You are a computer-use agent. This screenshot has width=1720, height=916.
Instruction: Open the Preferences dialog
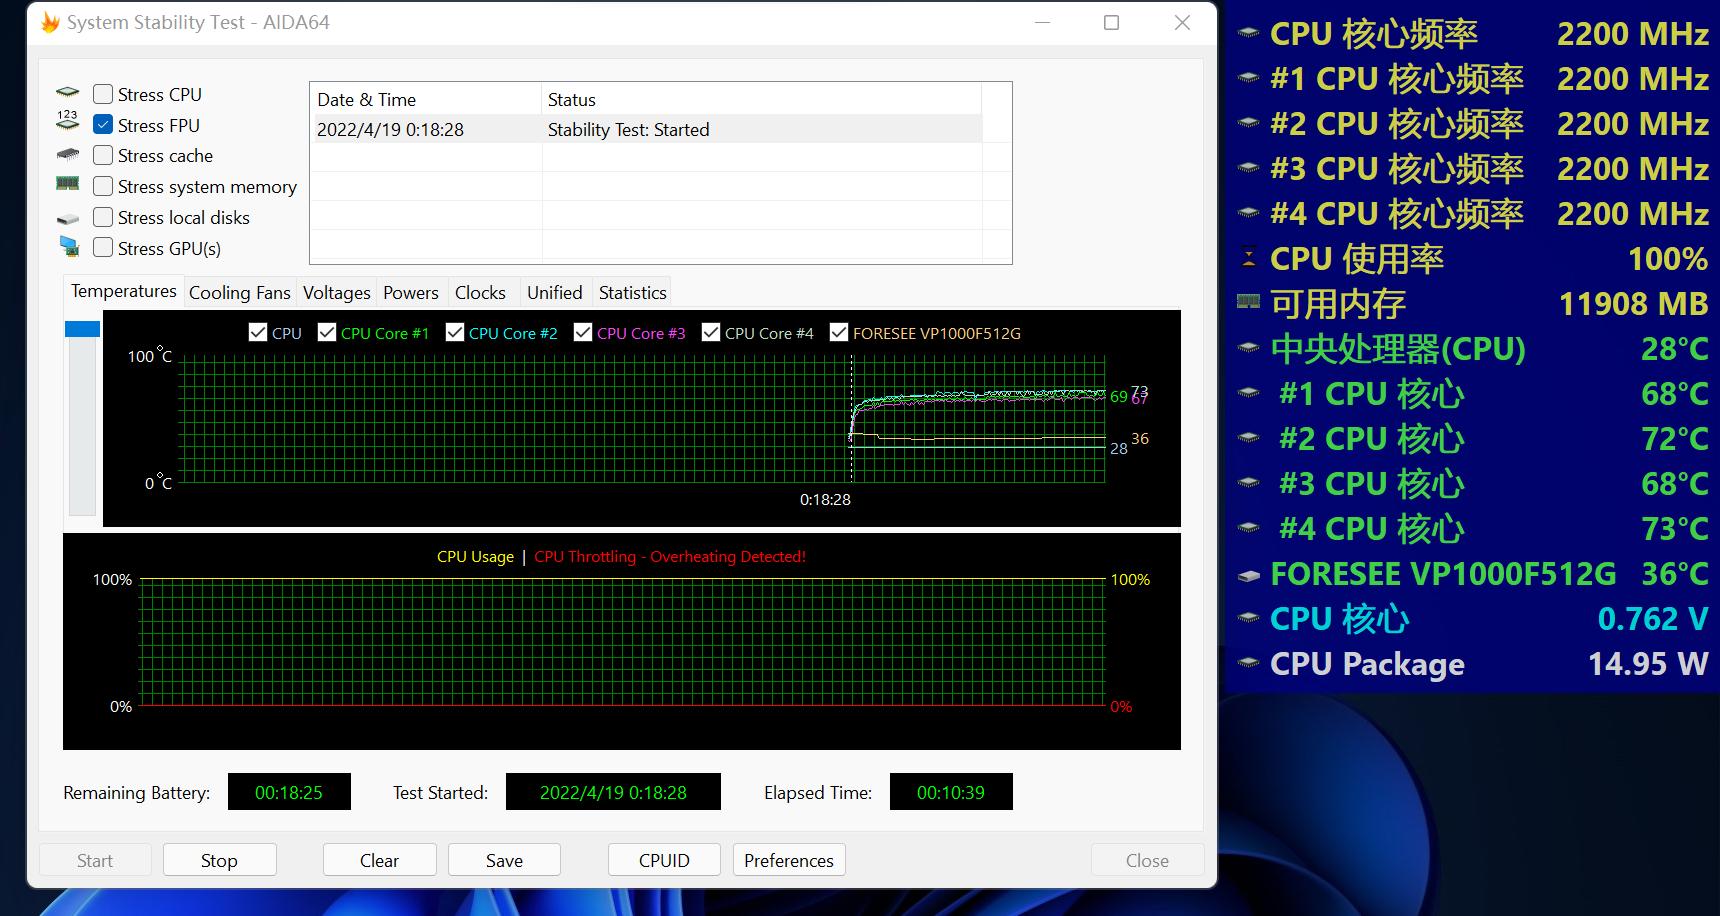point(788,860)
